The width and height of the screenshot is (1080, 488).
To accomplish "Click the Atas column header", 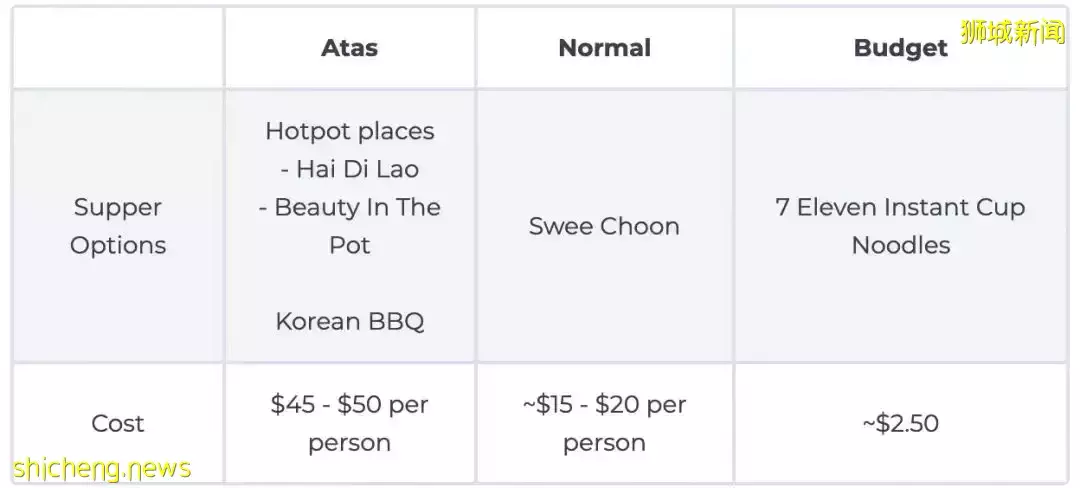I will (x=349, y=48).
